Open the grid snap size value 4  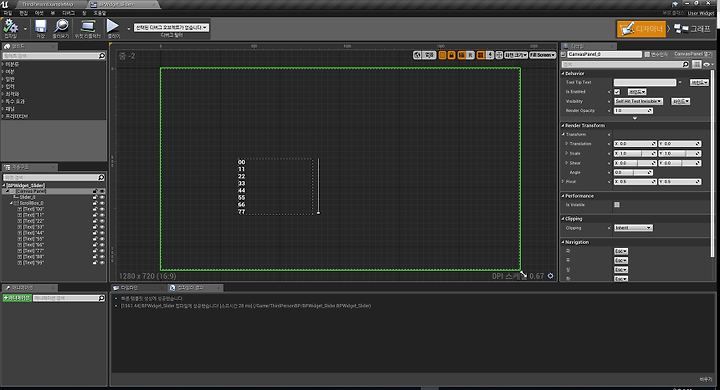point(490,55)
